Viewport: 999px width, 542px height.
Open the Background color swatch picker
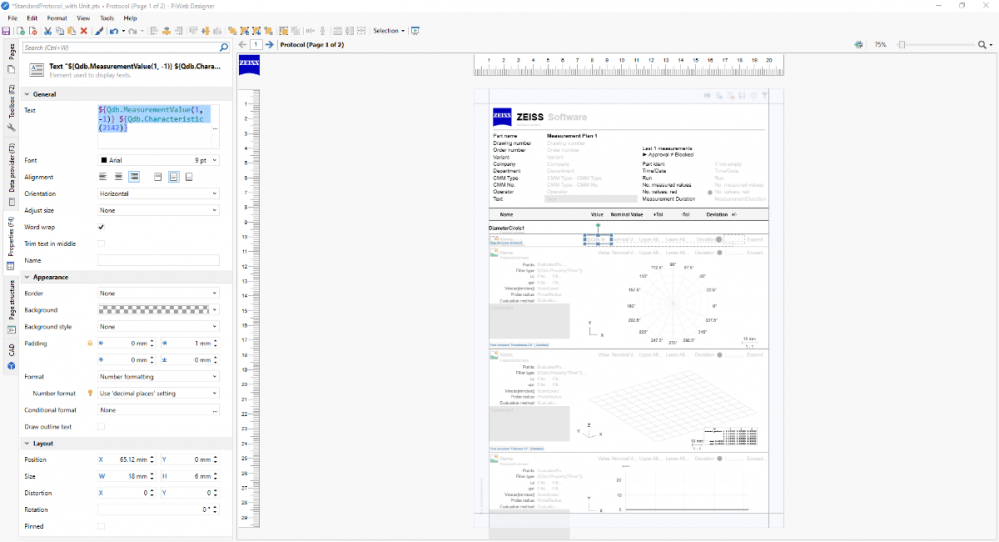click(x=158, y=310)
